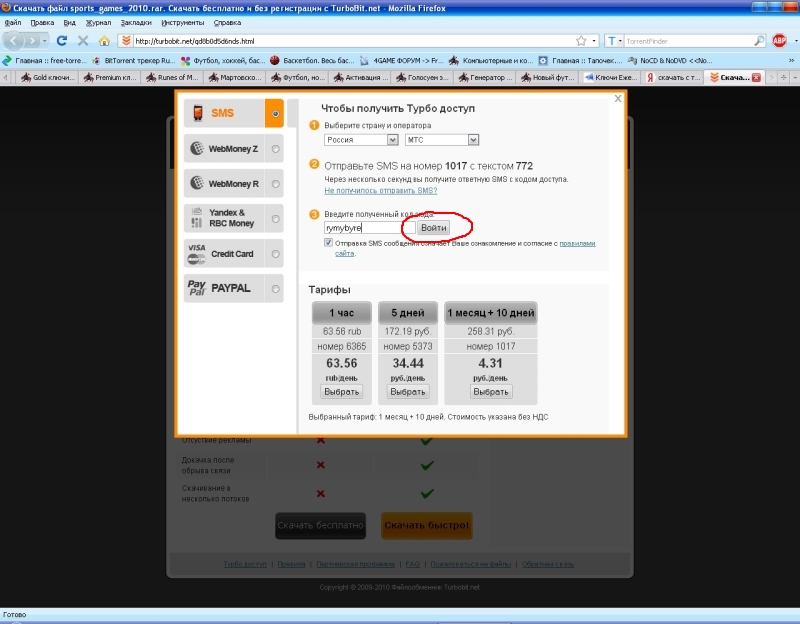Click the new tab plus button
This screenshot has width=800, height=624.
784,78
